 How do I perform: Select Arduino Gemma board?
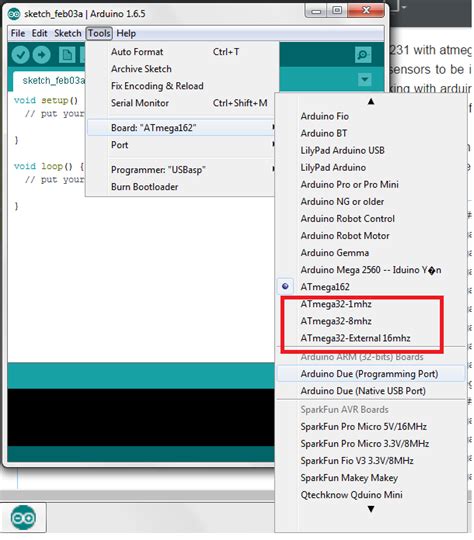point(371,253)
